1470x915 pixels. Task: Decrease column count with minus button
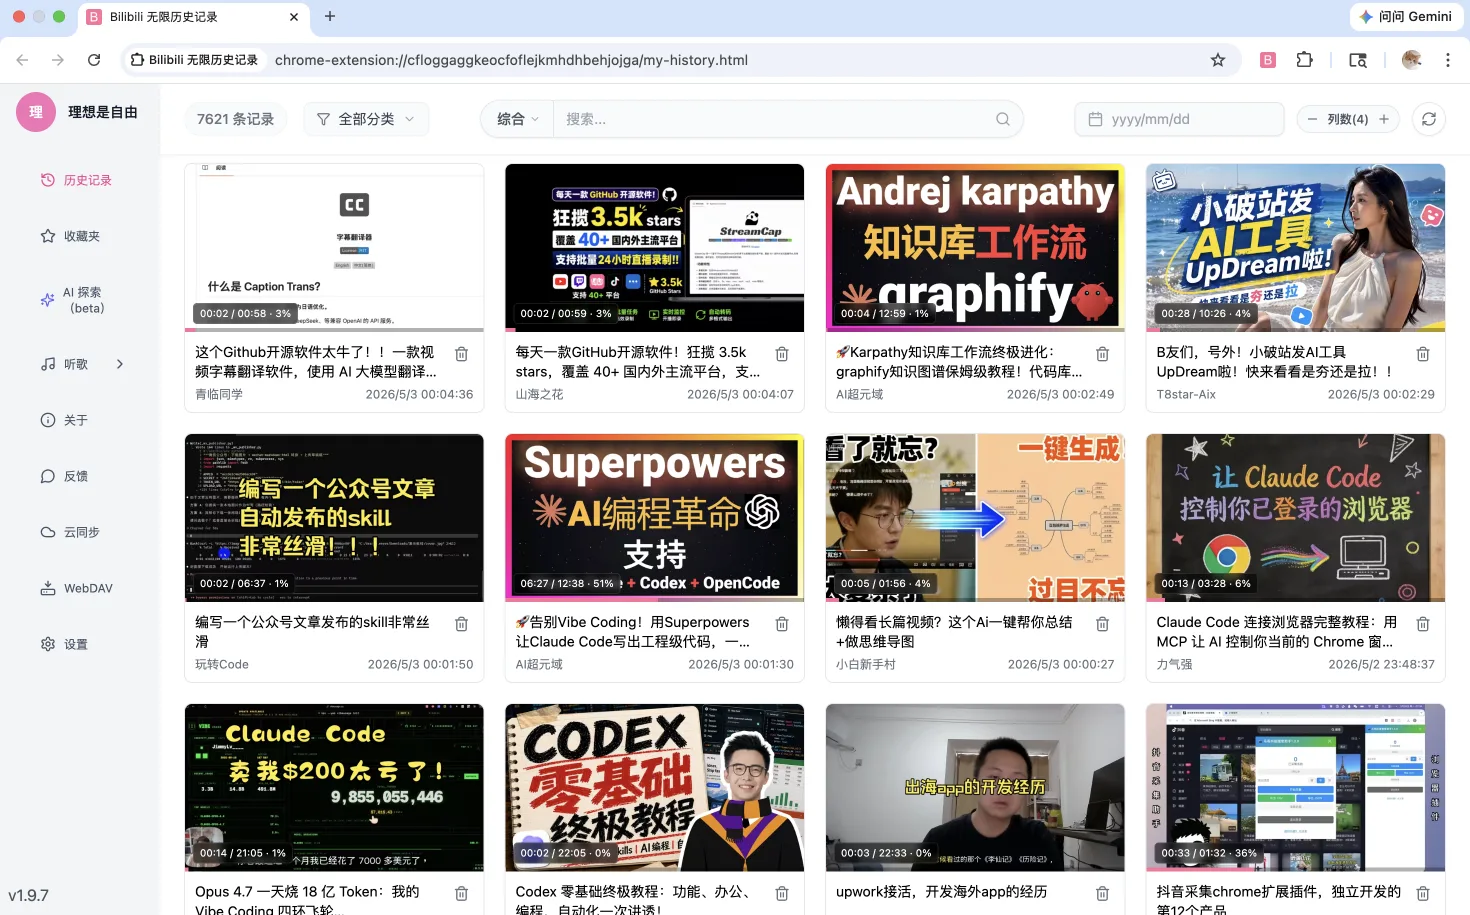1312,119
